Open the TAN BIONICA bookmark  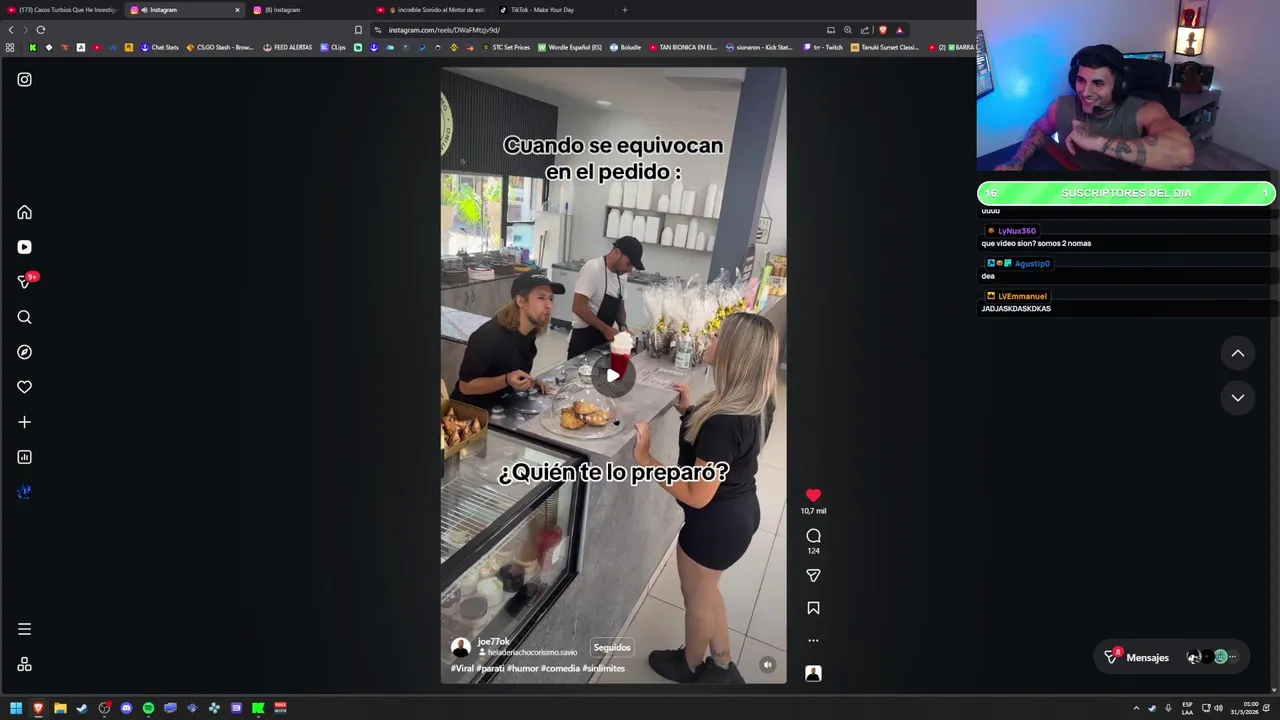683,47
